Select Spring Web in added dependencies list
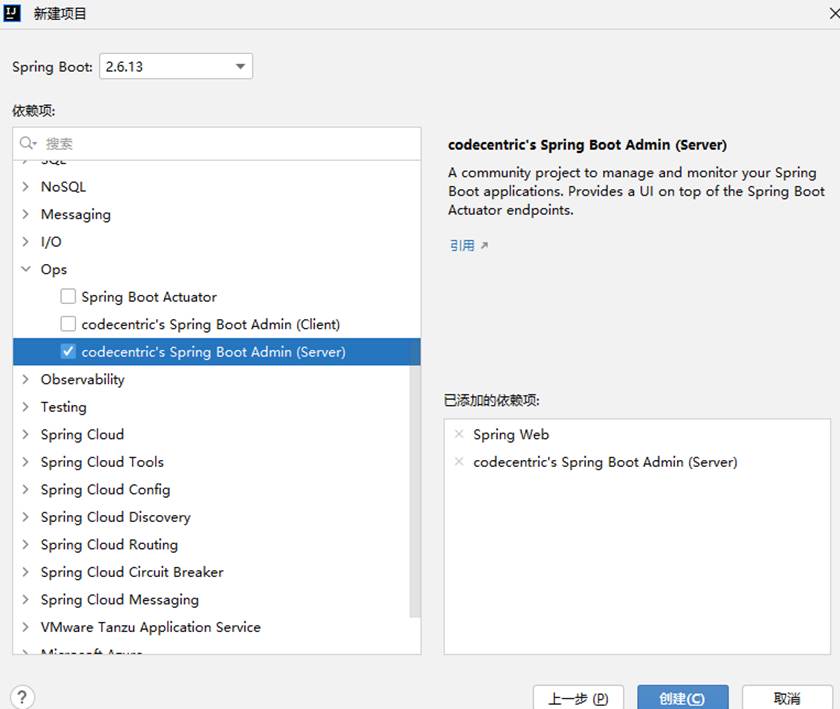840x709 pixels. (511, 435)
